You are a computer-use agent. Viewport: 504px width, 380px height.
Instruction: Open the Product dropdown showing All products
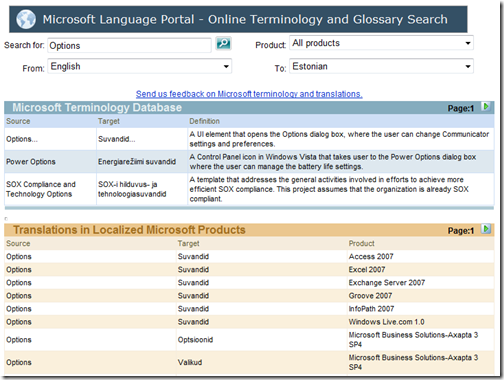381,43
